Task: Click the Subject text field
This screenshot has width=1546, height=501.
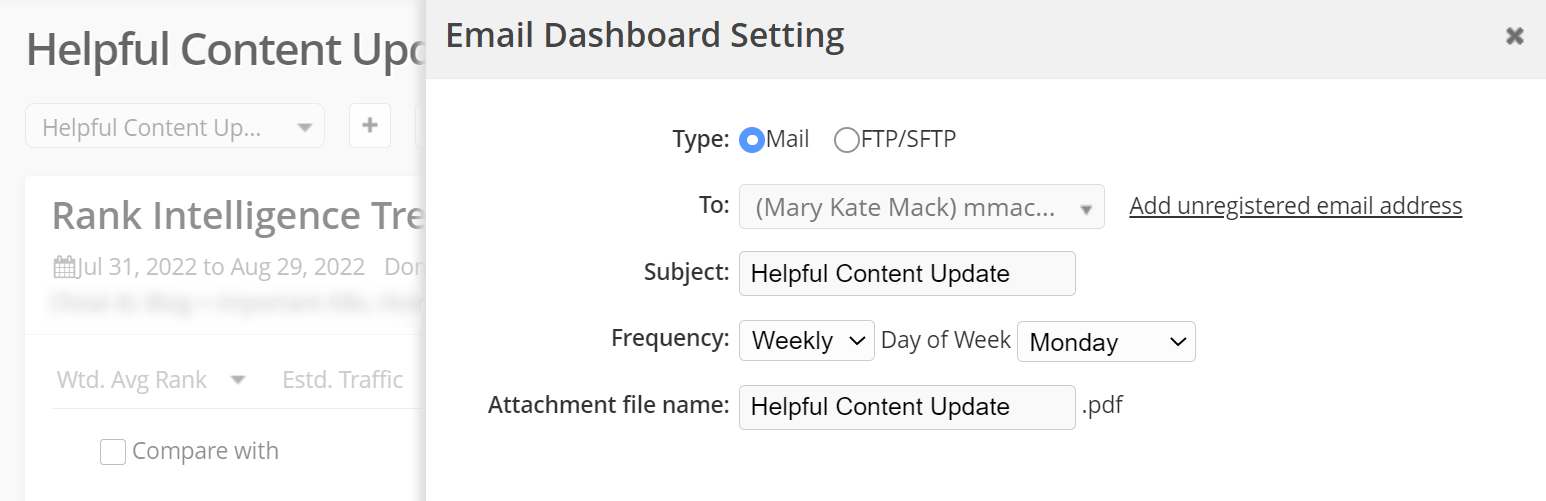Action: tap(906, 274)
